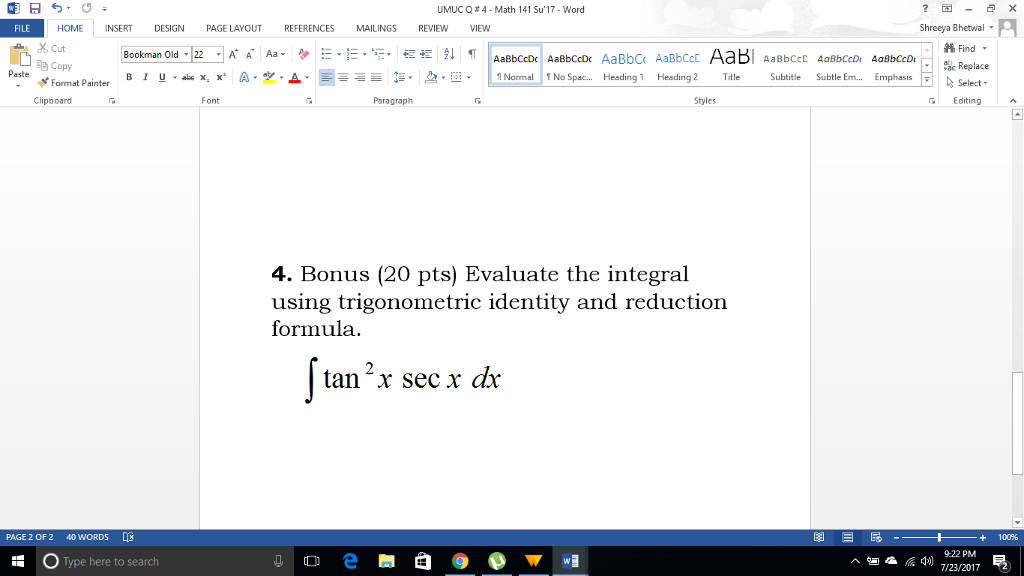Enable center text alignment

341,78
